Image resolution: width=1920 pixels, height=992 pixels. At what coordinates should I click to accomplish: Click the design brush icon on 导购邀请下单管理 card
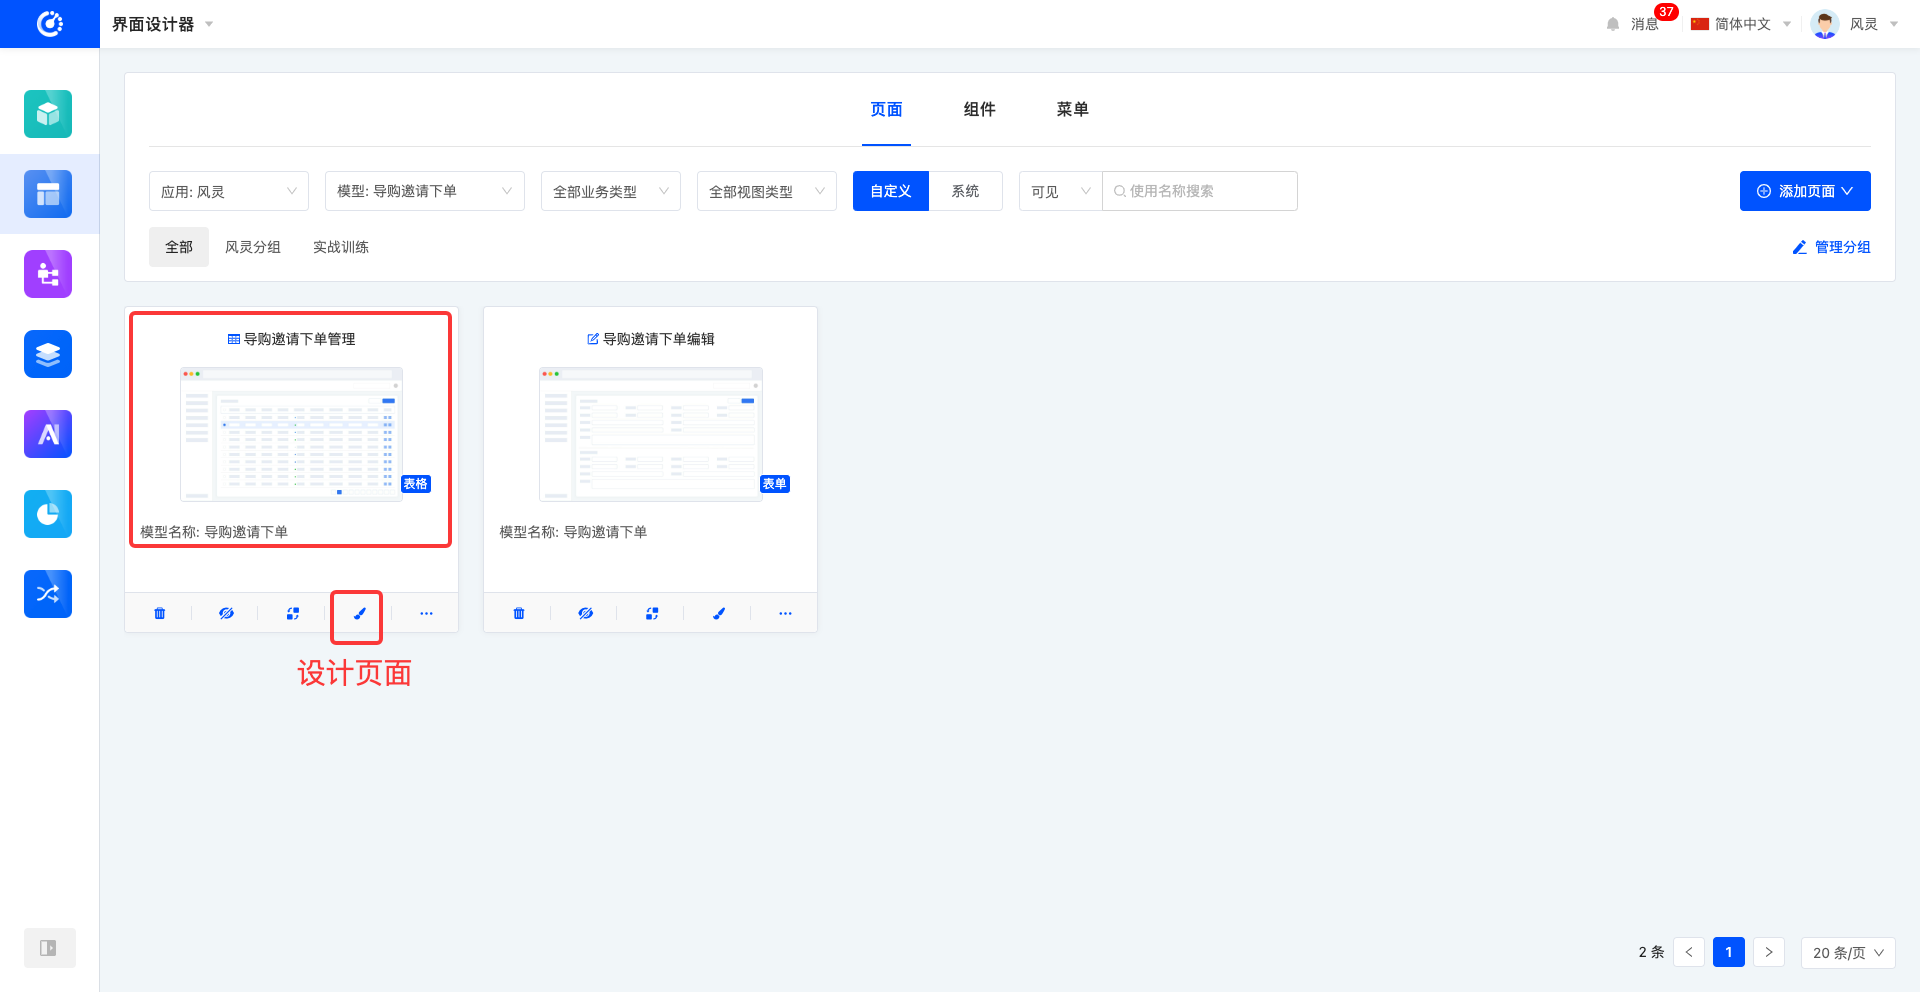click(359, 613)
